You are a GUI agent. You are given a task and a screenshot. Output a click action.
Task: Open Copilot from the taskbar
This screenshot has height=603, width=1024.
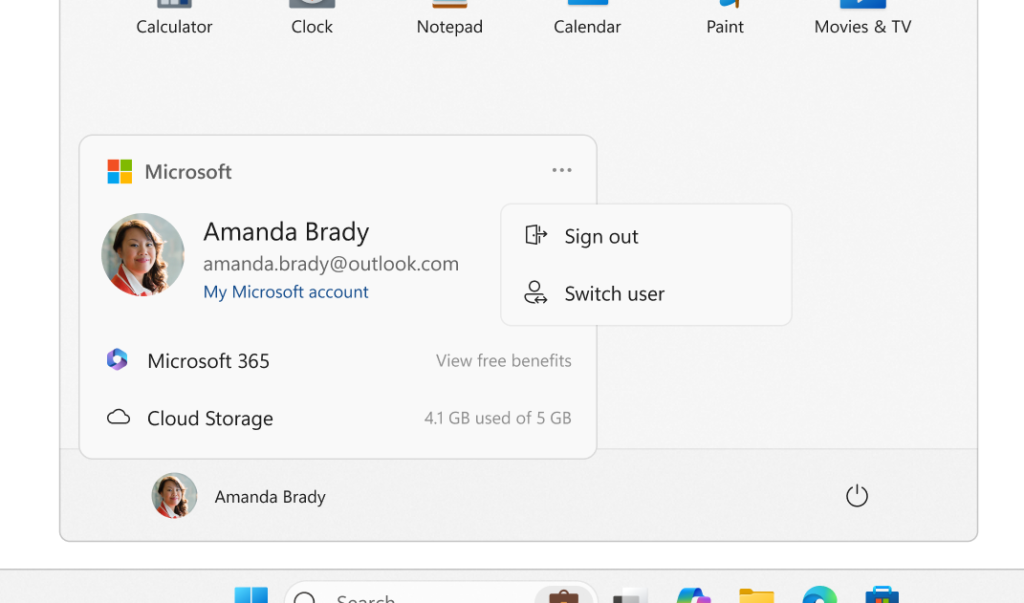tap(693, 596)
